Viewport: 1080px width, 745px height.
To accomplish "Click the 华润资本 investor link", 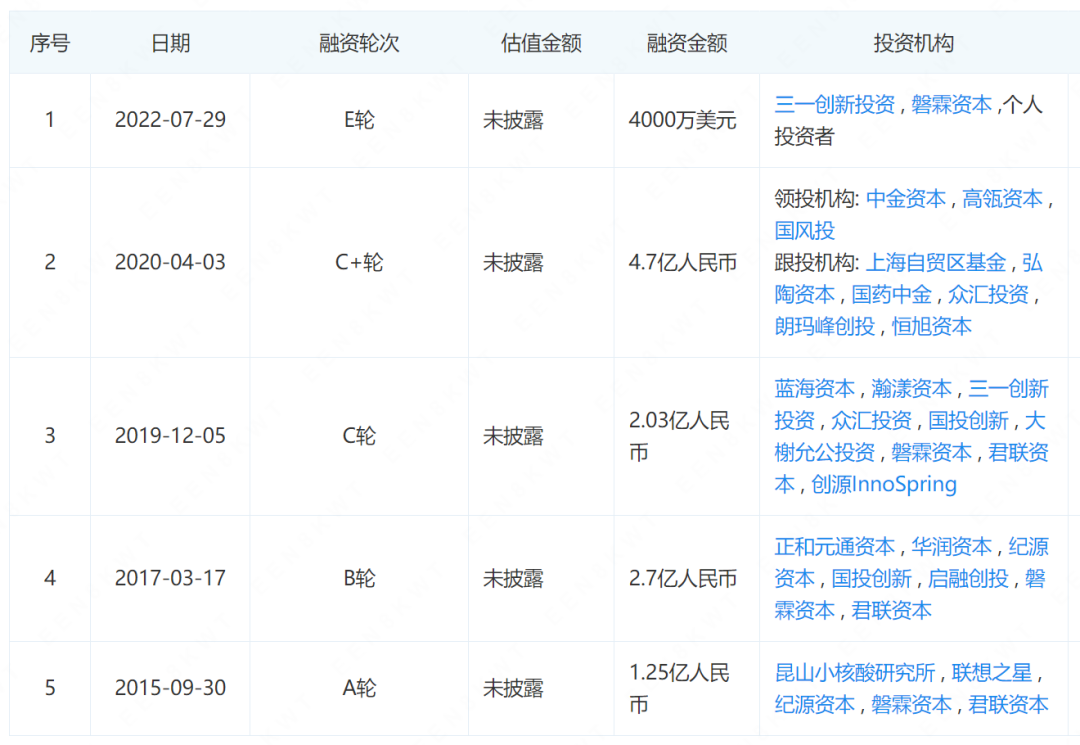I will coord(951,547).
